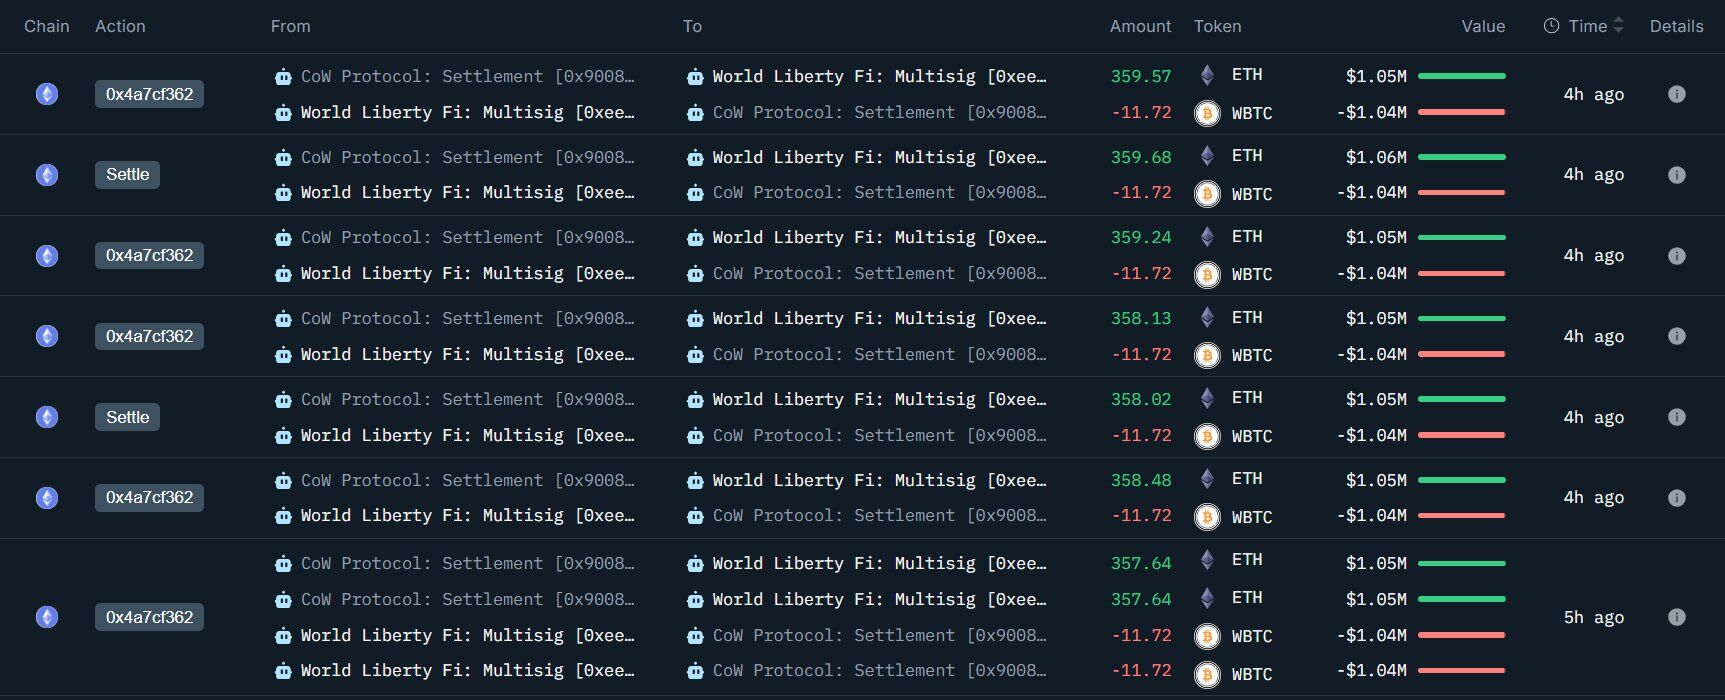1725x700 pixels.
Task: Select the Amount column header
Action: [1139, 26]
